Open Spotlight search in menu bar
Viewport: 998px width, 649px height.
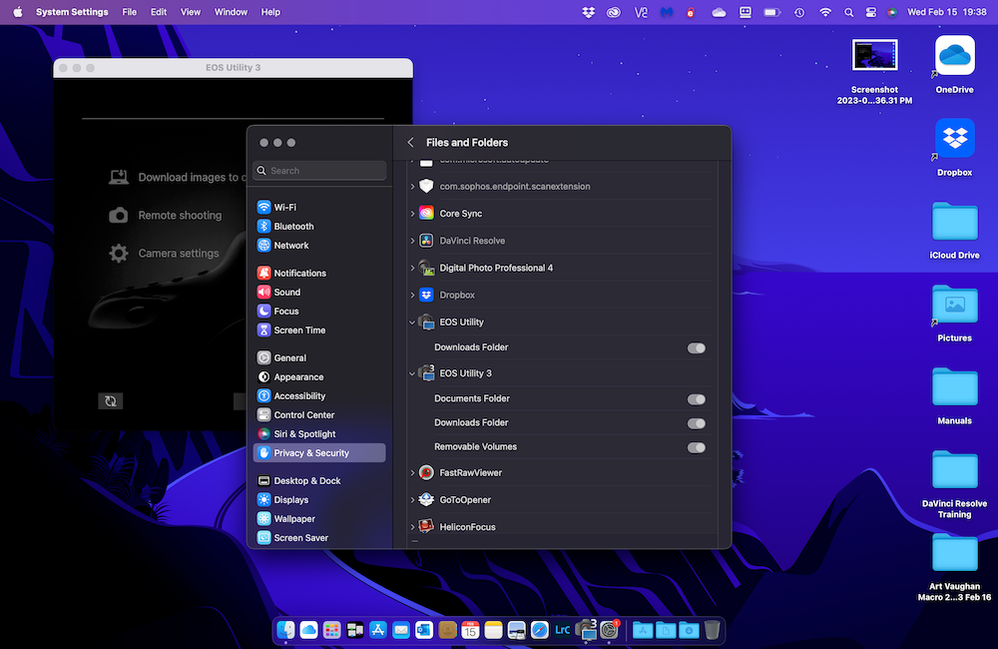pyautogui.click(x=849, y=12)
